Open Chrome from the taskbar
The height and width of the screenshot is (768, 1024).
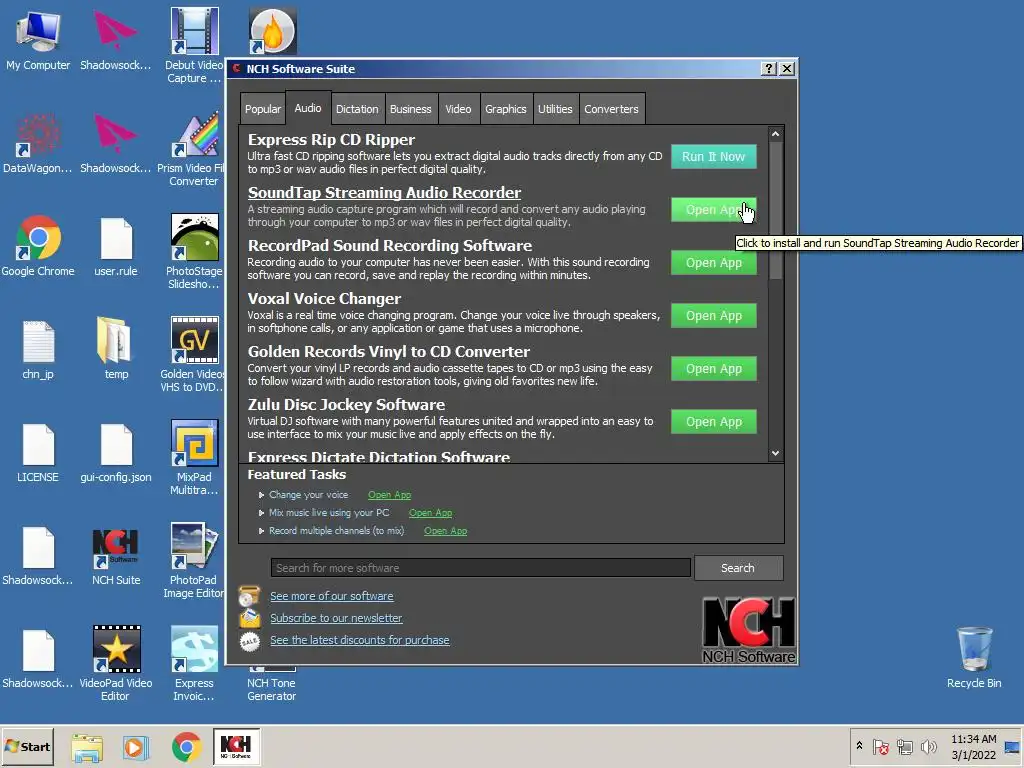coord(187,746)
